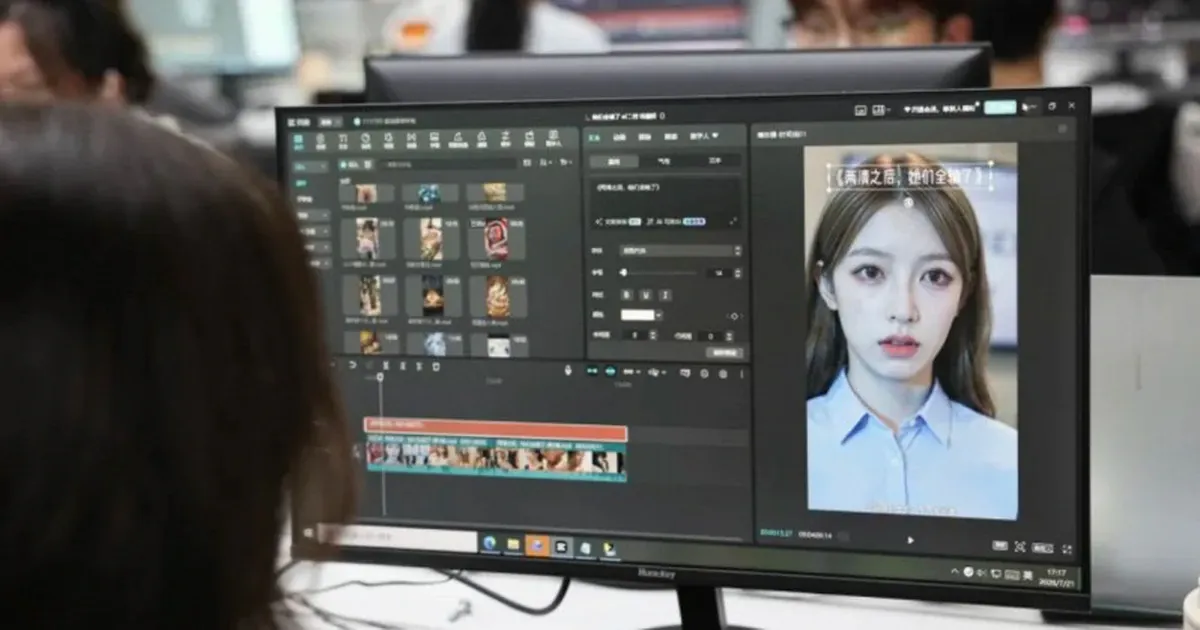Screen dimensions: 1200x630
Task: Click the microphone voiceover record icon
Action: (568, 371)
